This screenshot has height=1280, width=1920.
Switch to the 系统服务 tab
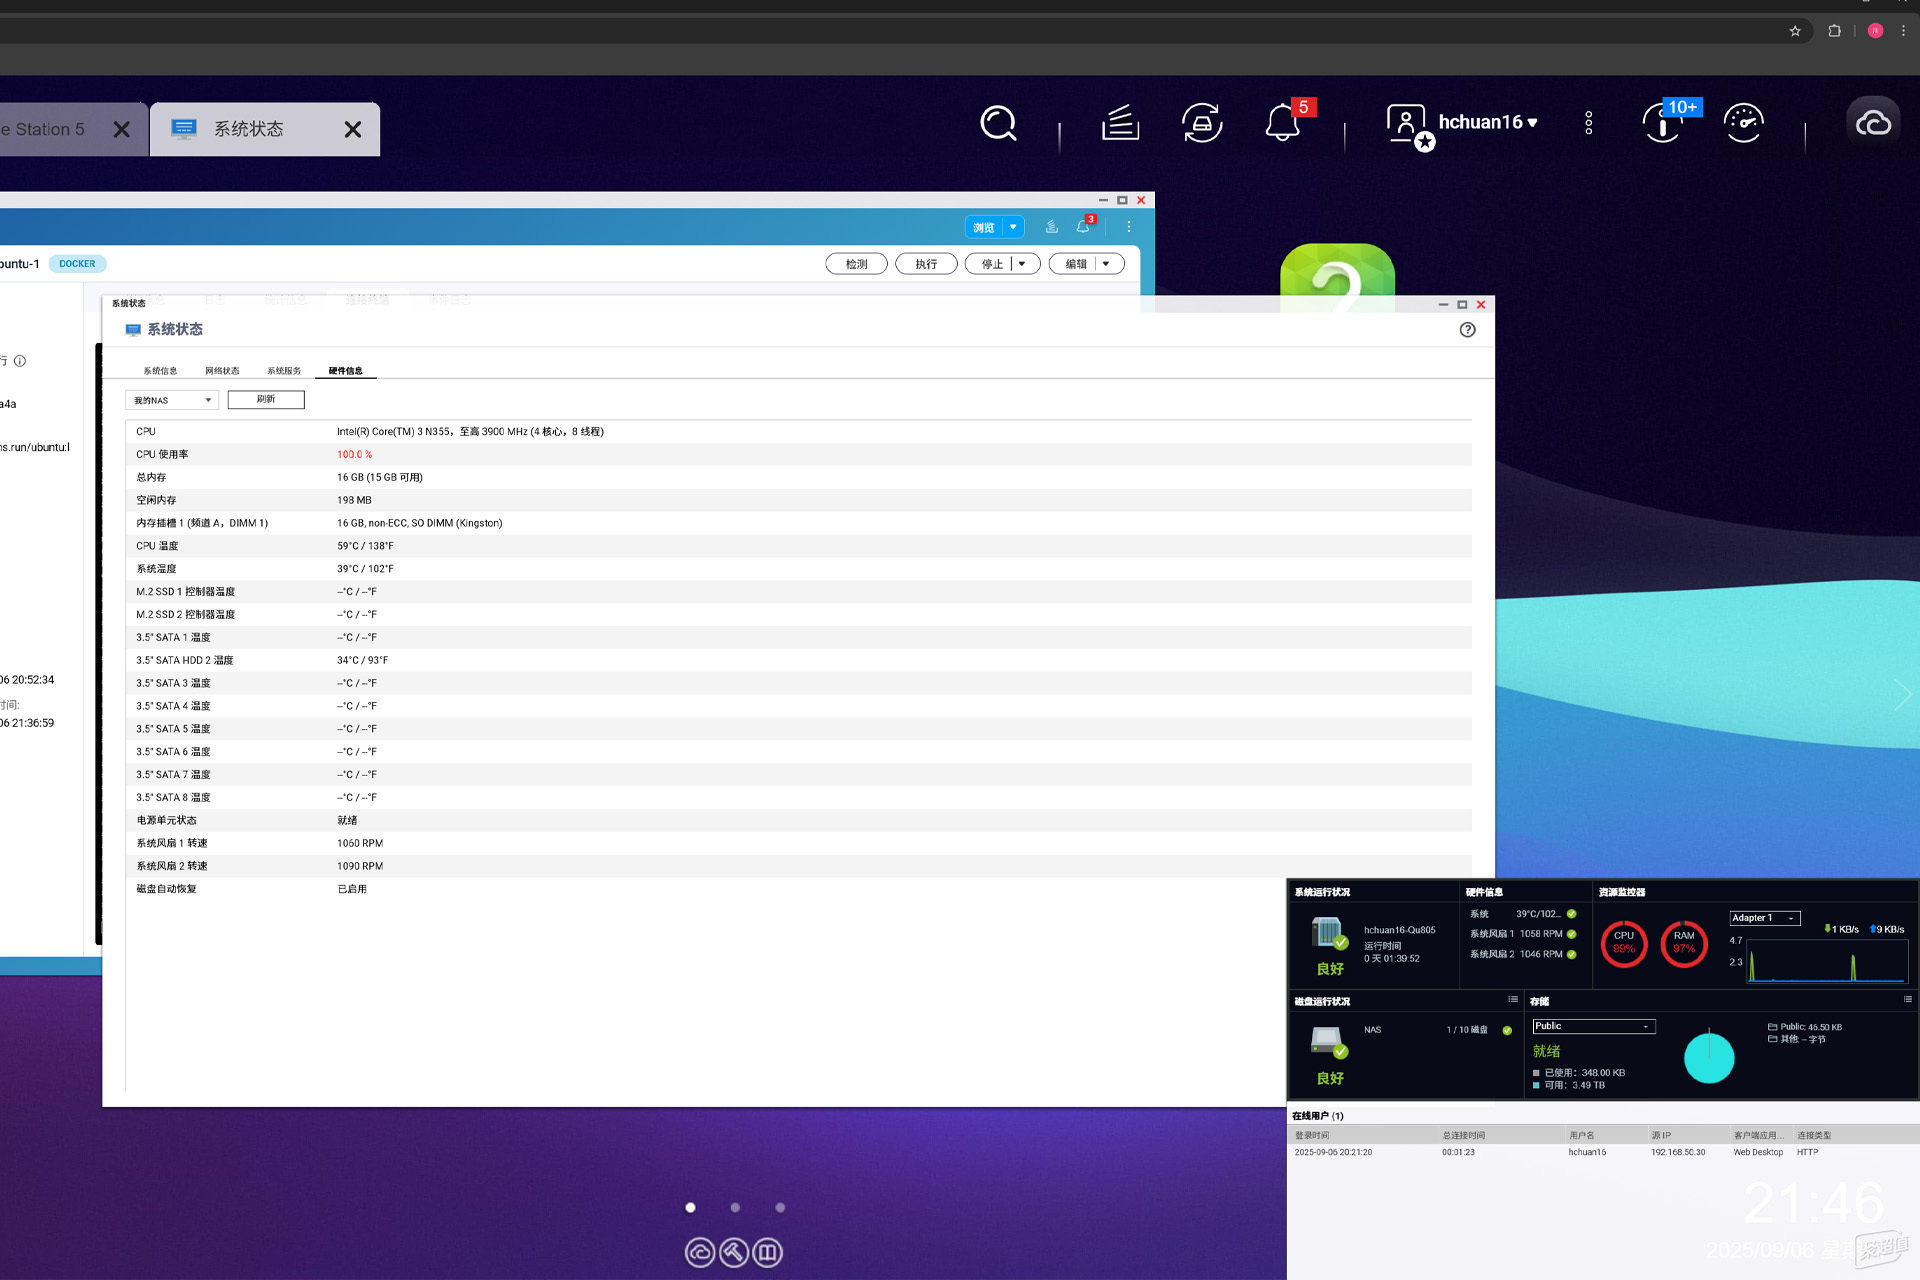284,371
